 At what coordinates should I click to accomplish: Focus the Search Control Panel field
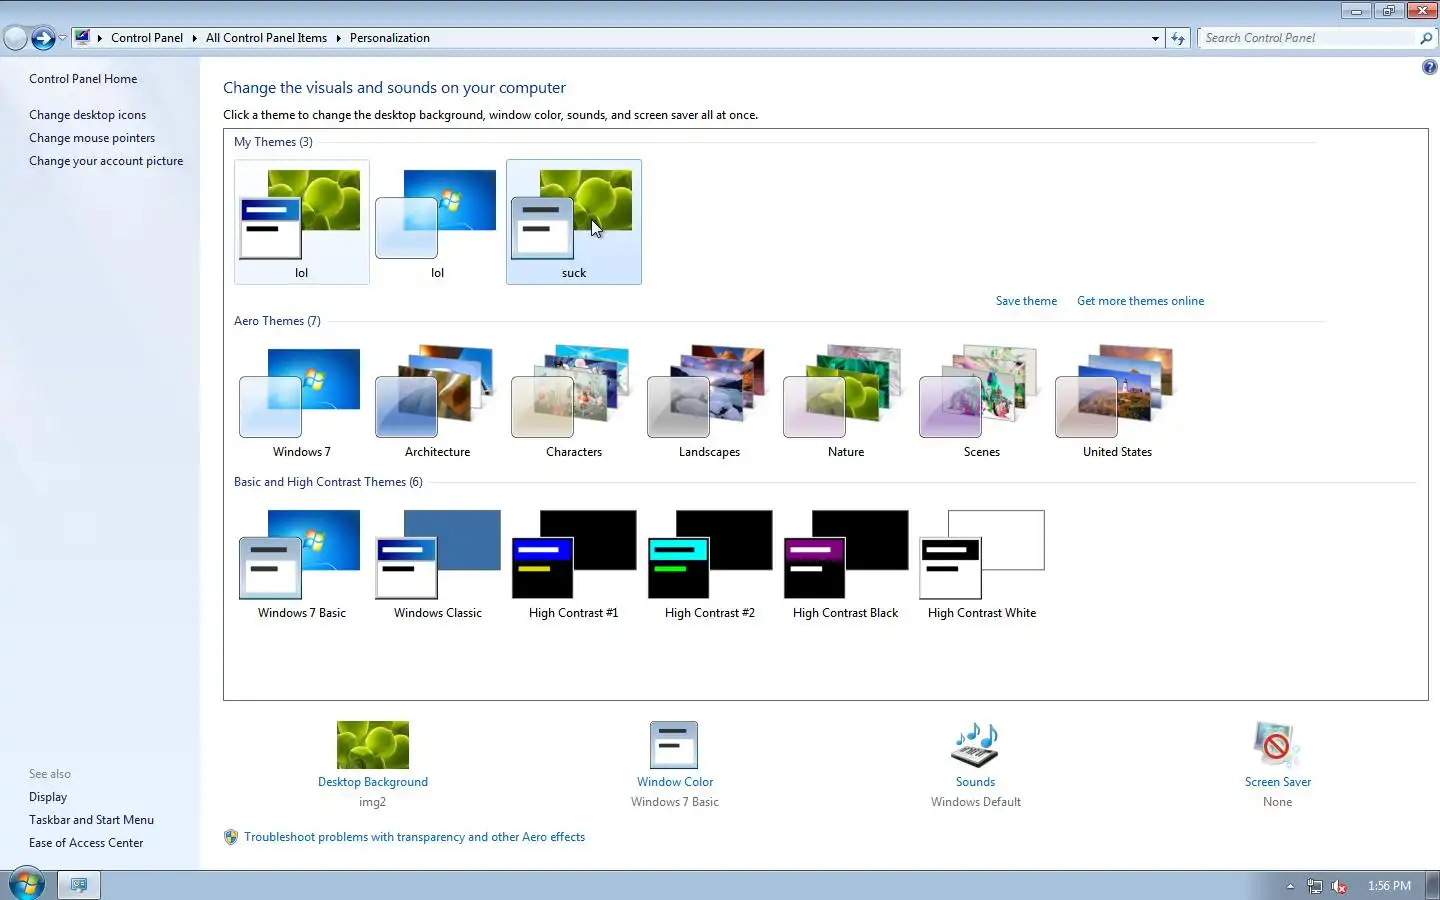(1308, 38)
